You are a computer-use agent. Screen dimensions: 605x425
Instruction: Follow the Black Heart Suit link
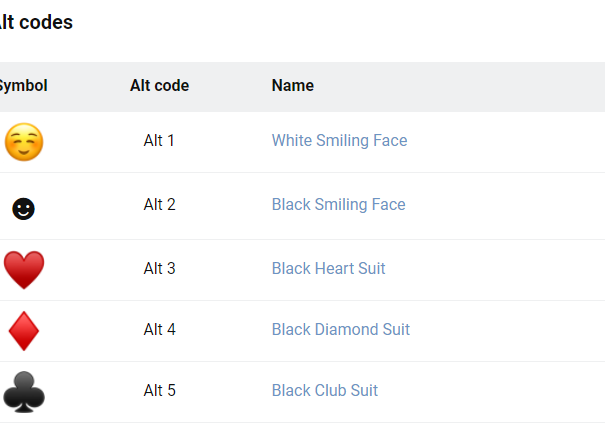328,269
